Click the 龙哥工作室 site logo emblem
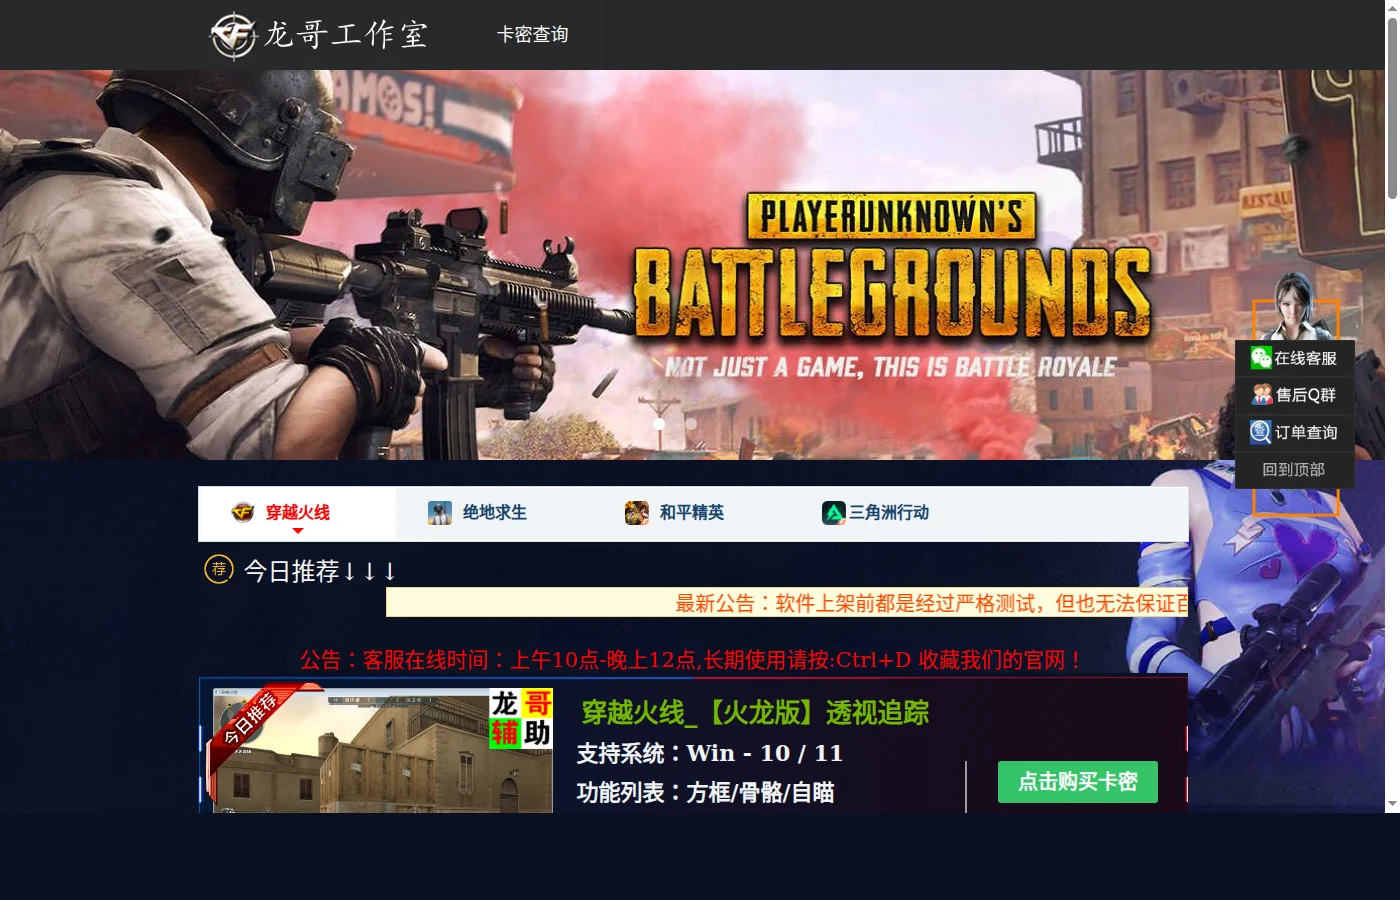Viewport: 1400px width, 900px height. (x=233, y=35)
